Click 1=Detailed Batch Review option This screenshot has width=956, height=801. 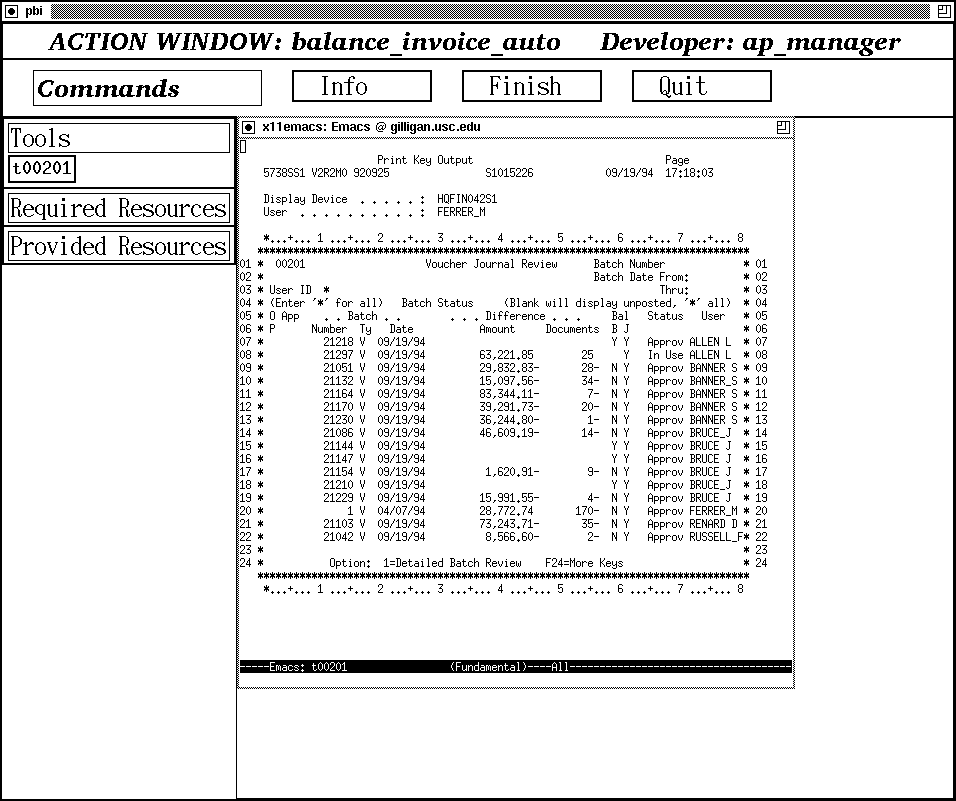pos(452,563)
